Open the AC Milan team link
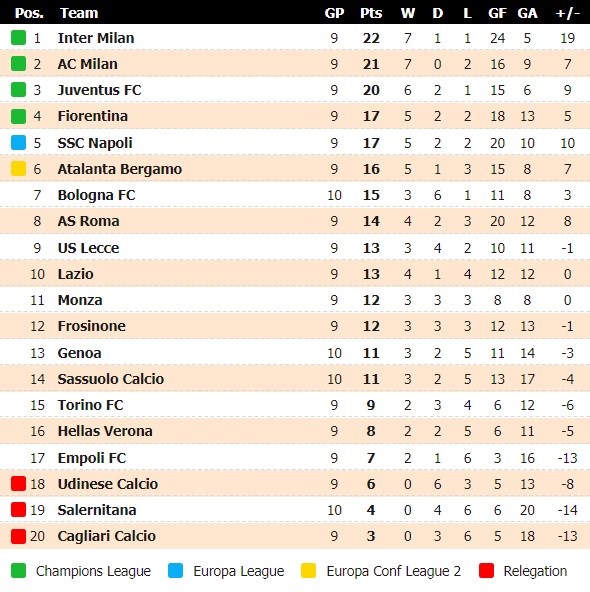The height and width of the screenshot is (592, 590). [x=88, y=64]
